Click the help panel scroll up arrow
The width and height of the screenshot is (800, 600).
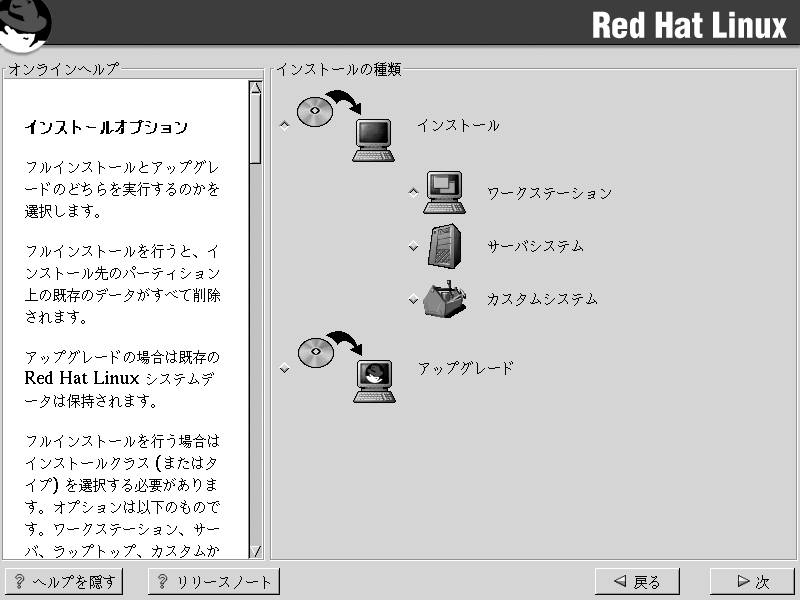pyautogui.click(x=256, y=88)
